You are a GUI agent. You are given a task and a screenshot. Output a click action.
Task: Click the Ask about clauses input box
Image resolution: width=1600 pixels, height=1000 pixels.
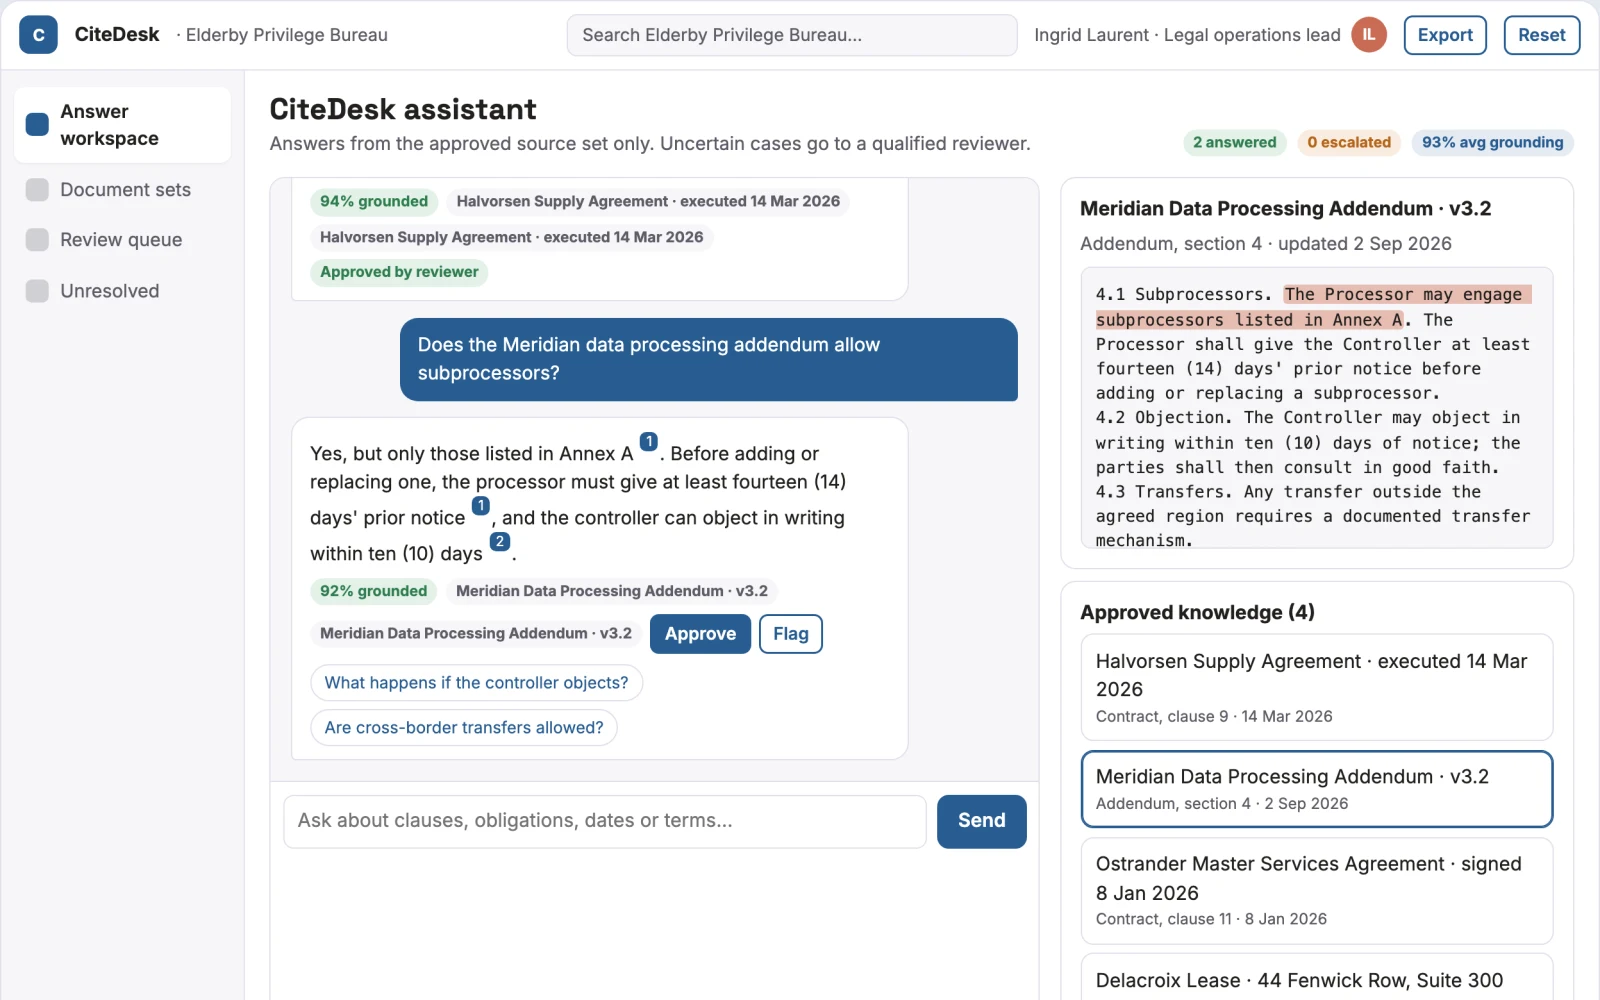(x=605, y=821)
